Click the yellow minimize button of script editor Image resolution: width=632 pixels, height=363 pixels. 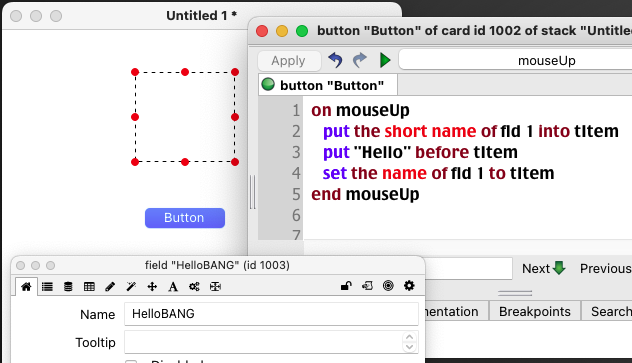click(x=282, y=31)
